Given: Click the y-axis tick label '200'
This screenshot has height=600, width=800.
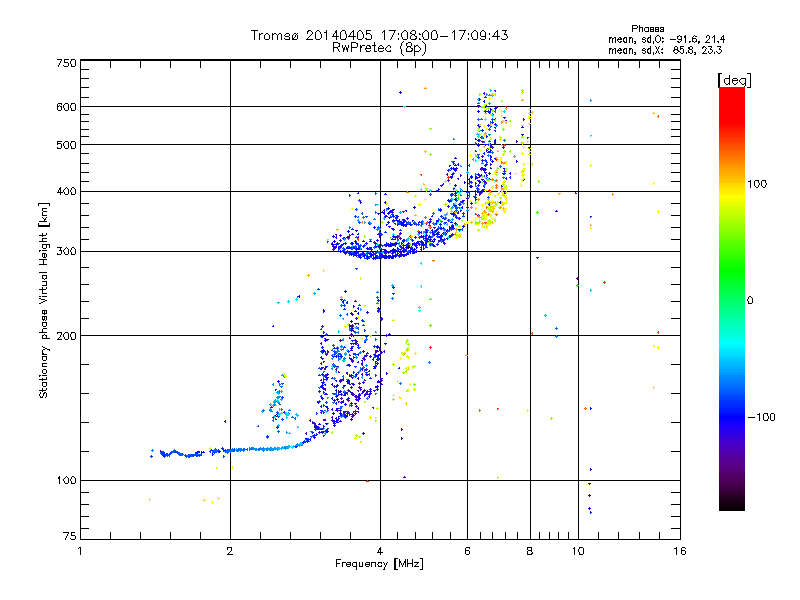Looking at the screenshot, I should (x=66, y=336).
